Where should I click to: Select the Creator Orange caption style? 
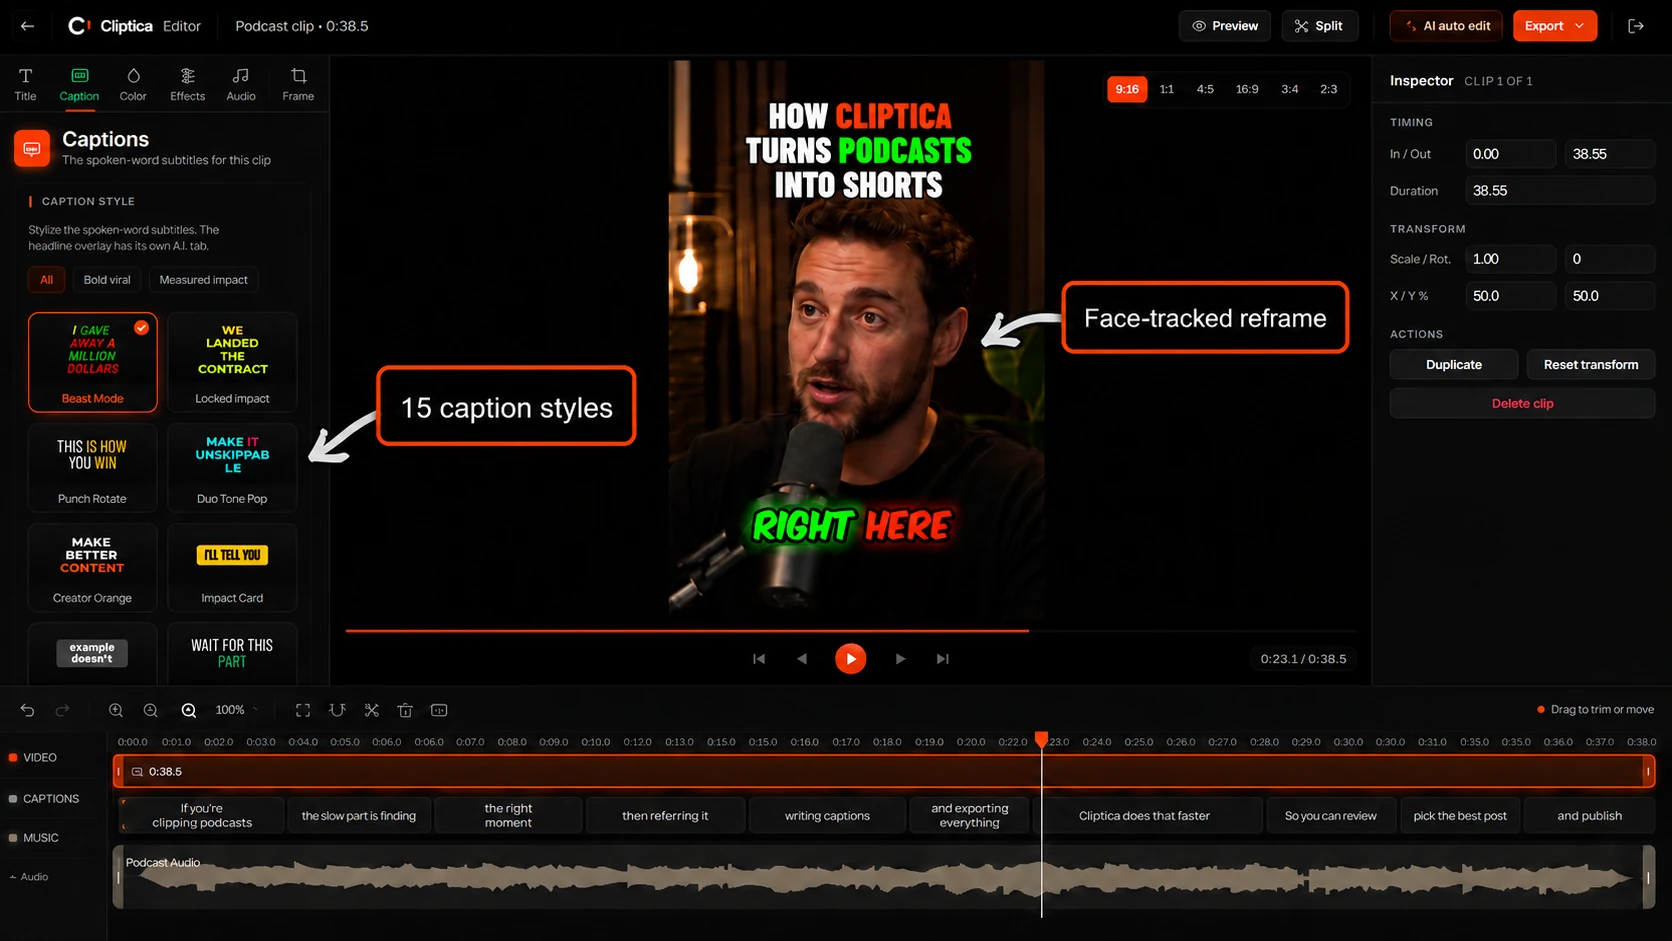[93, 567]
